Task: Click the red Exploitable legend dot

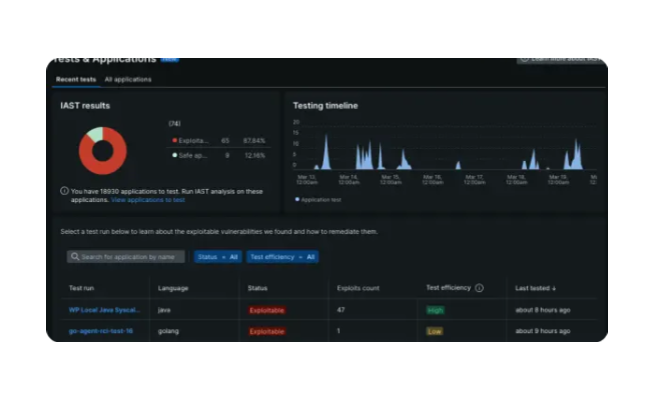Action: (174, 141)
